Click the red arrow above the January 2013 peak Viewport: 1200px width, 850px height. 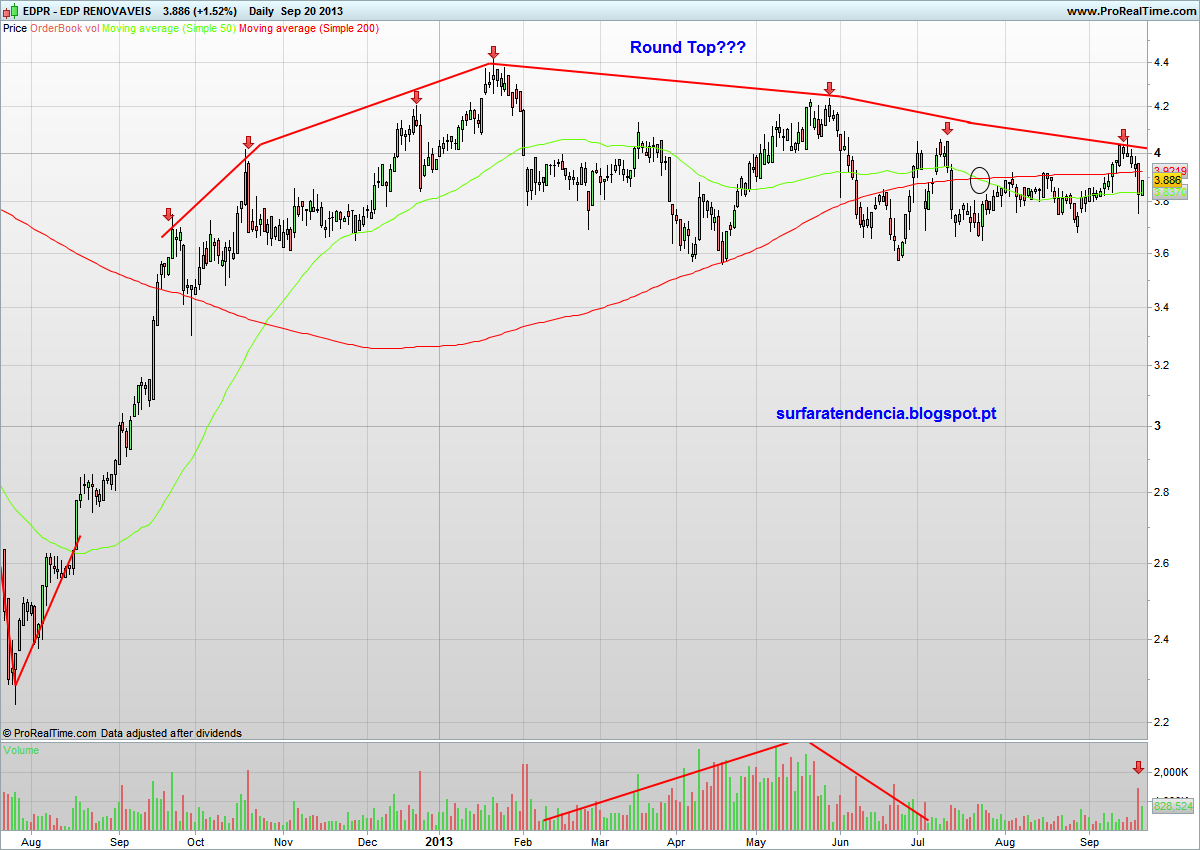(493, 52)
